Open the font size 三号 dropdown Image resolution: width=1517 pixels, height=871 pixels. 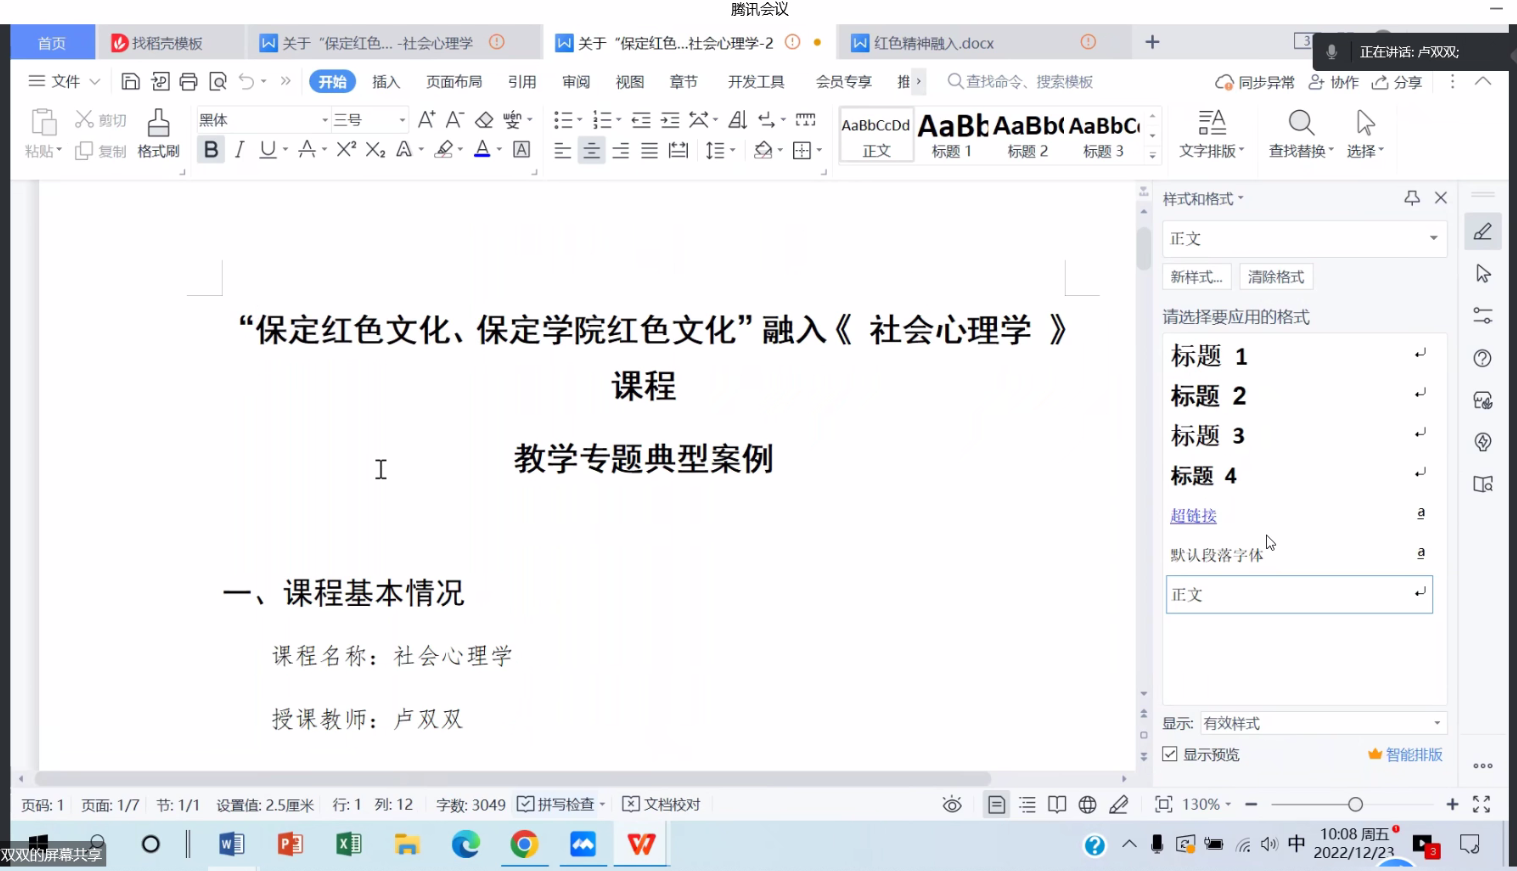pyautogui.click(x=402, y=120)
